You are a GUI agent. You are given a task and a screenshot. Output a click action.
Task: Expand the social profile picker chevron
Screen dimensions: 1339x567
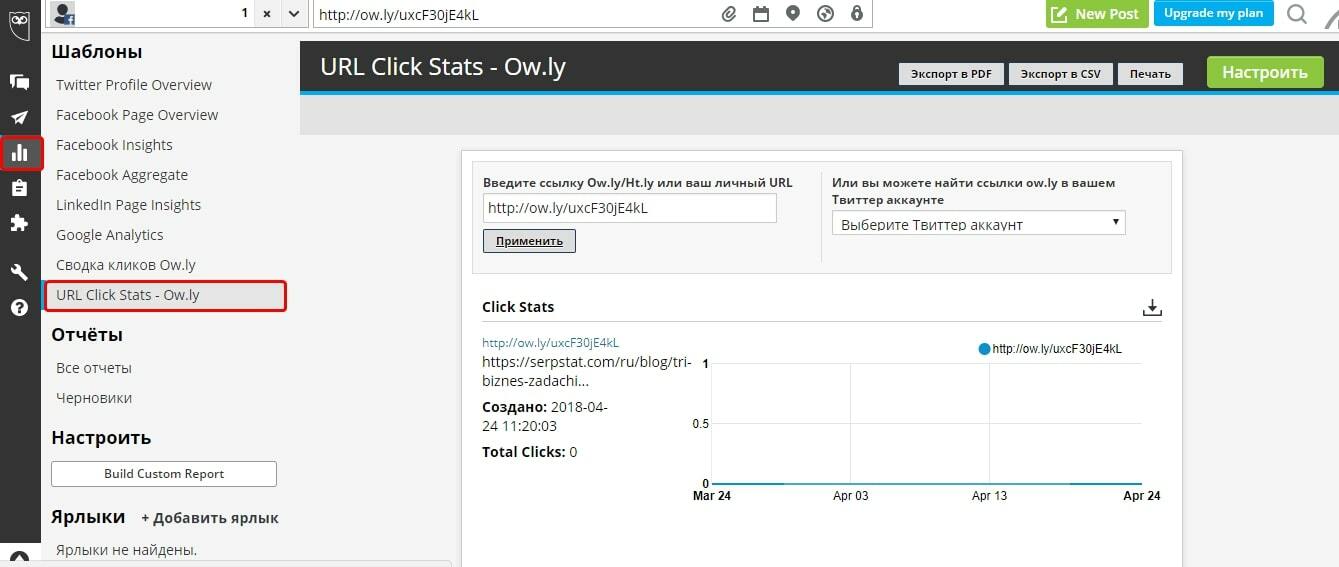click(x=293, y=14)
